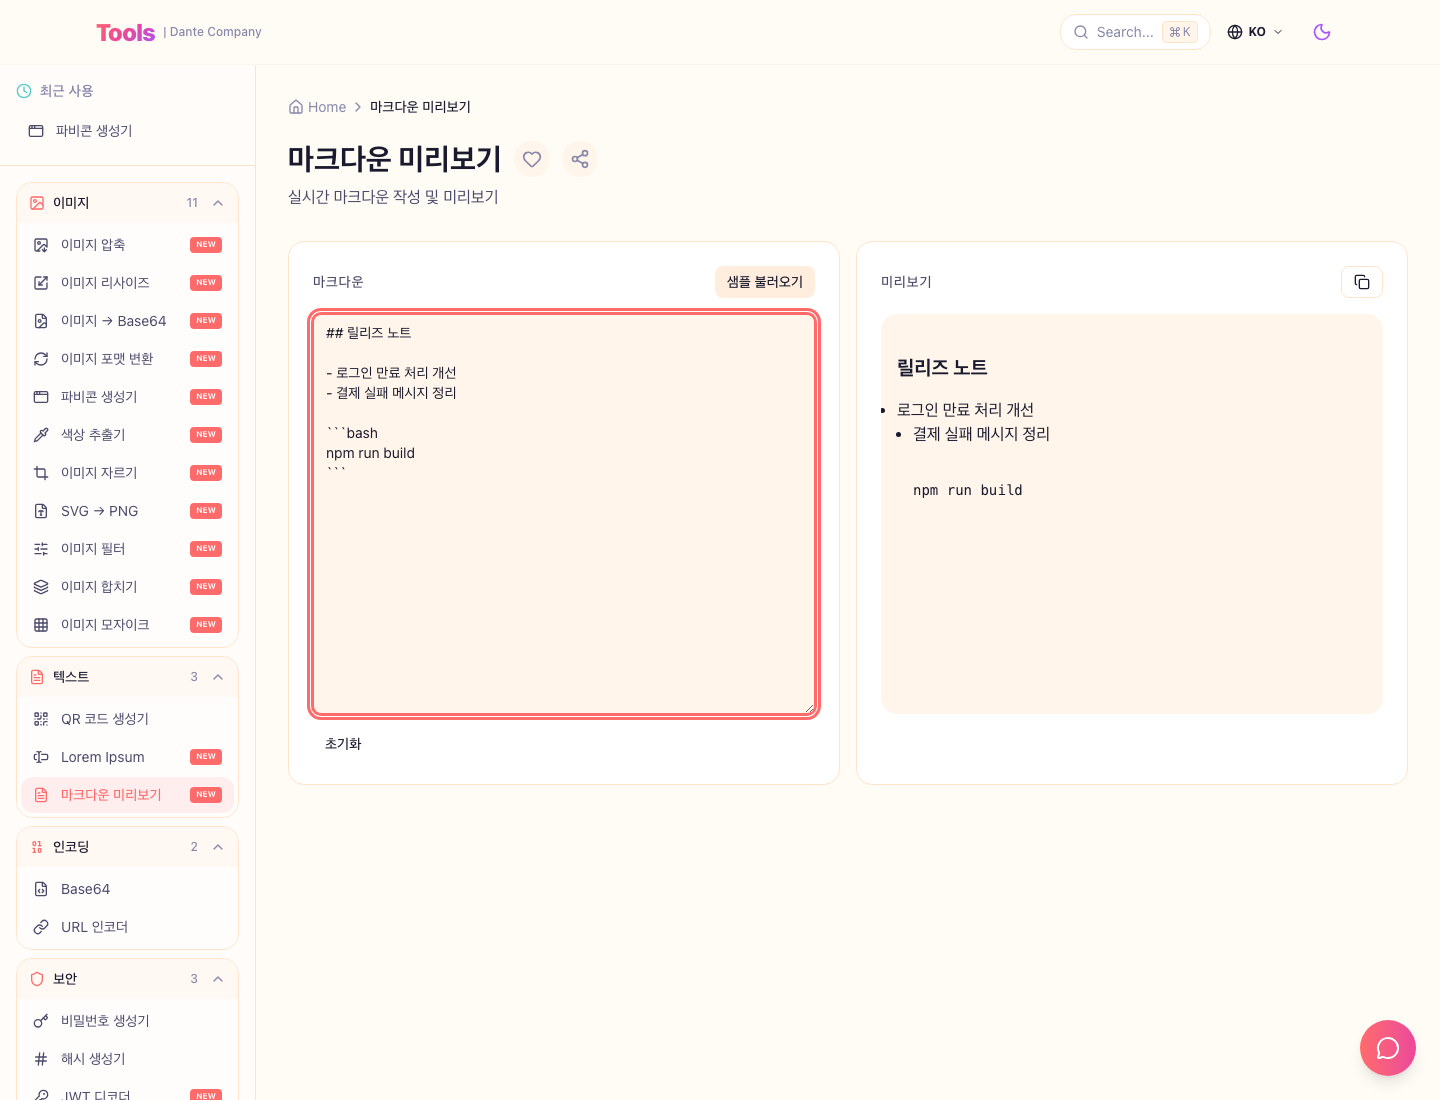The height and width of the screenshot is (1100, 1440).
Task: Open the KO language dropdown
Action: coord(1255,32)
